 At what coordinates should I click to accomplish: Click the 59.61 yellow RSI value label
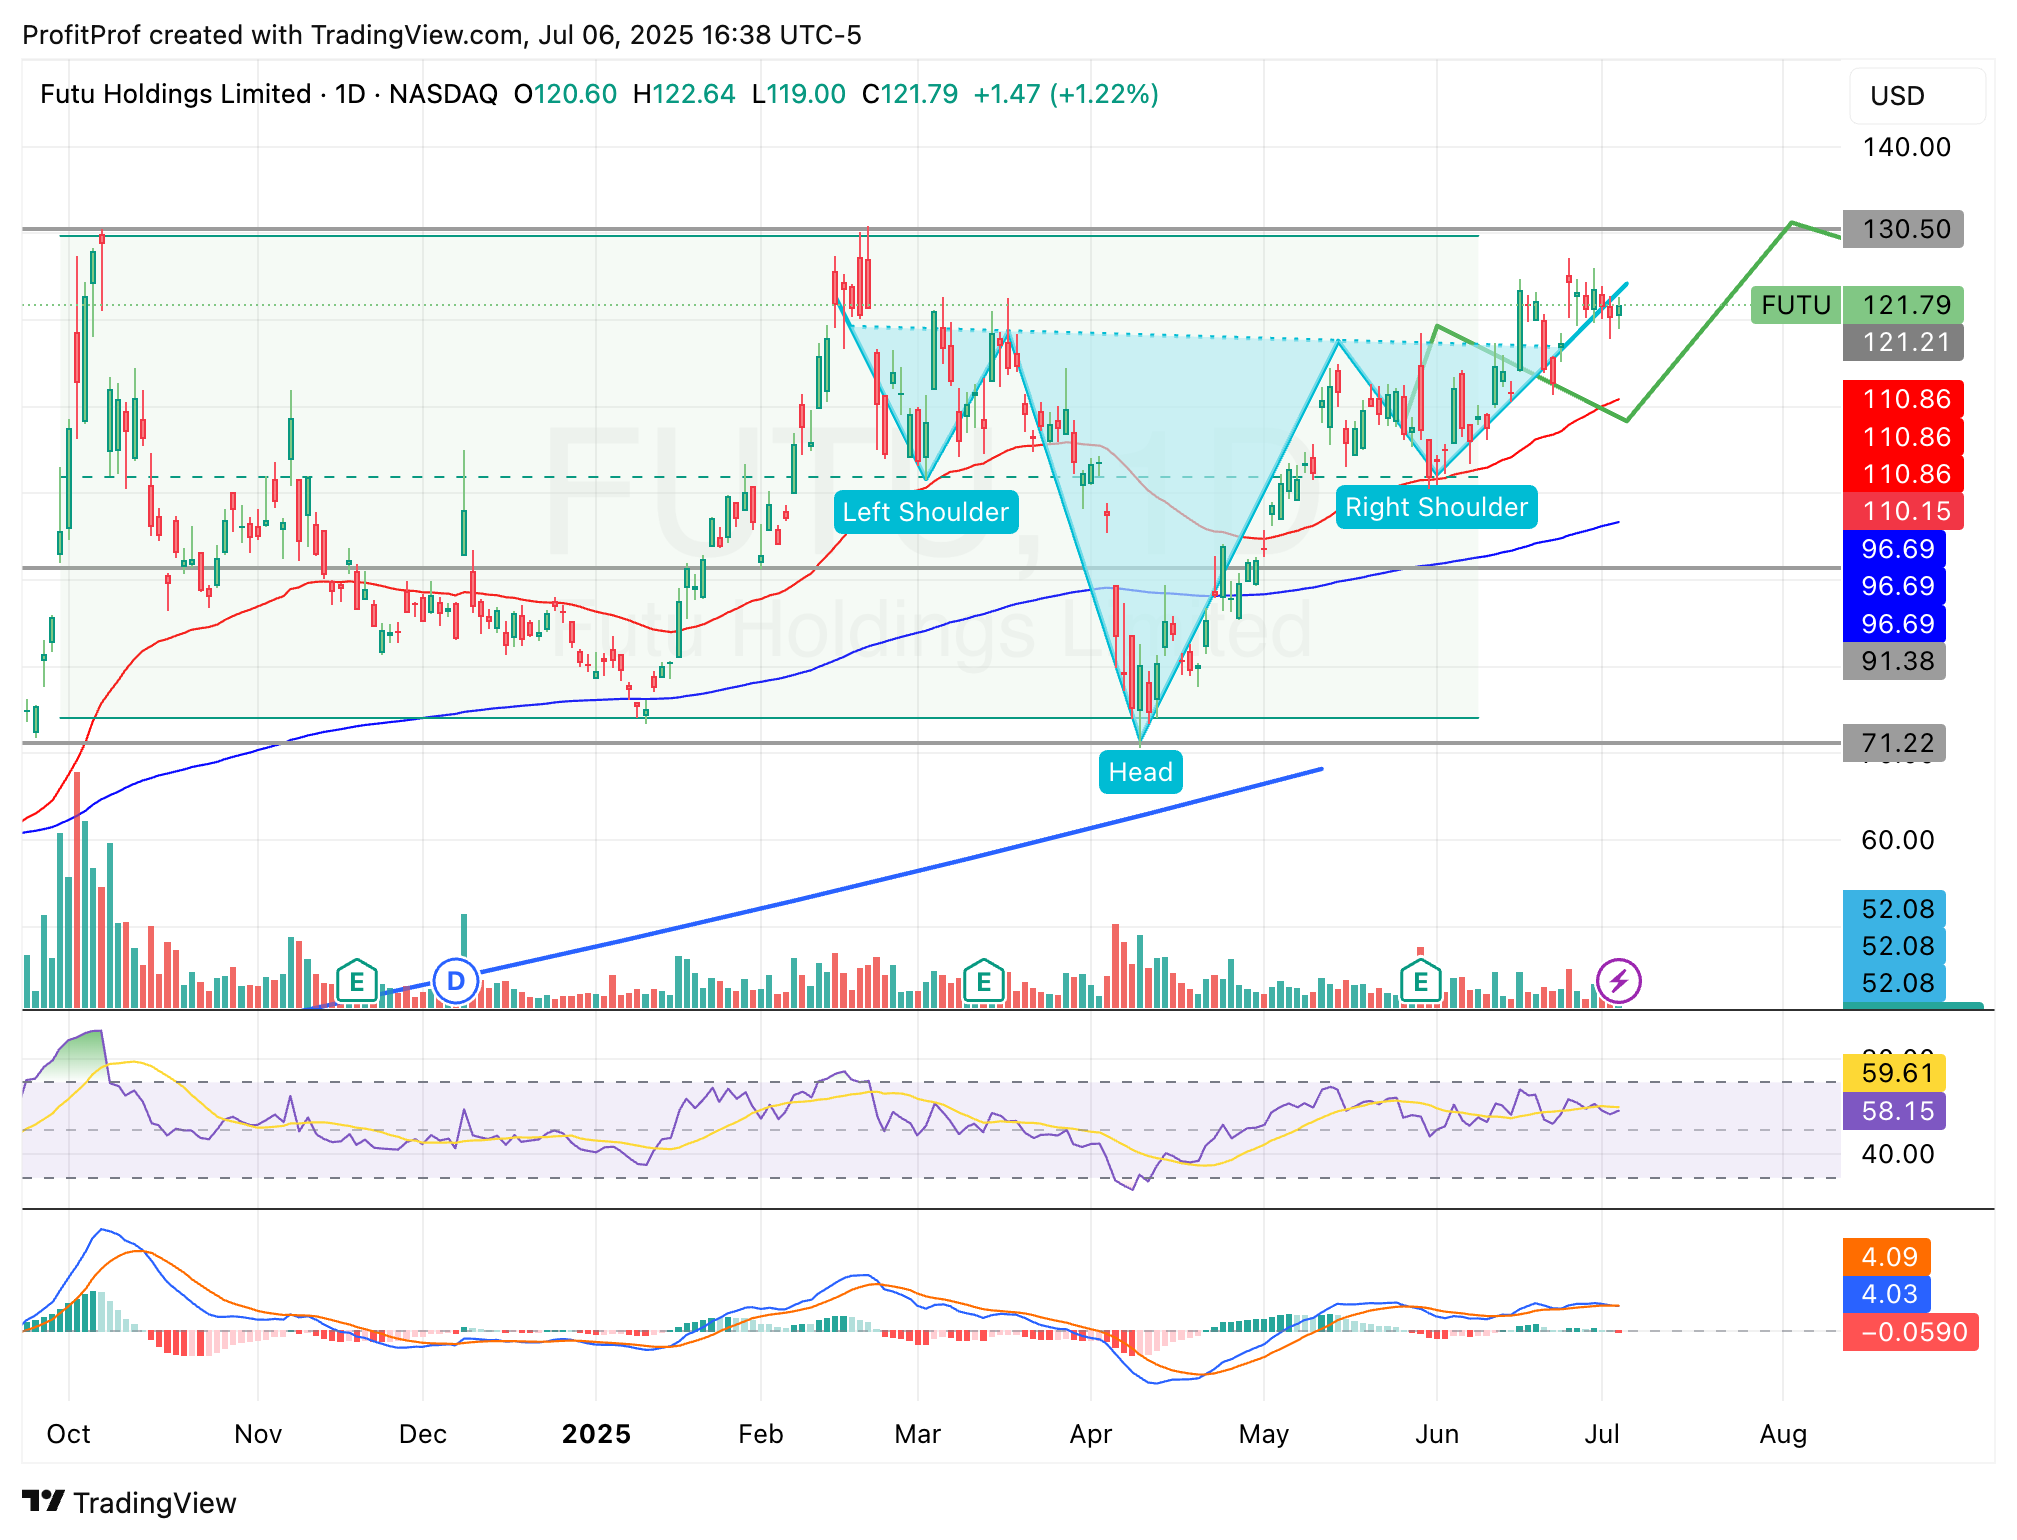point(1895,1073)
